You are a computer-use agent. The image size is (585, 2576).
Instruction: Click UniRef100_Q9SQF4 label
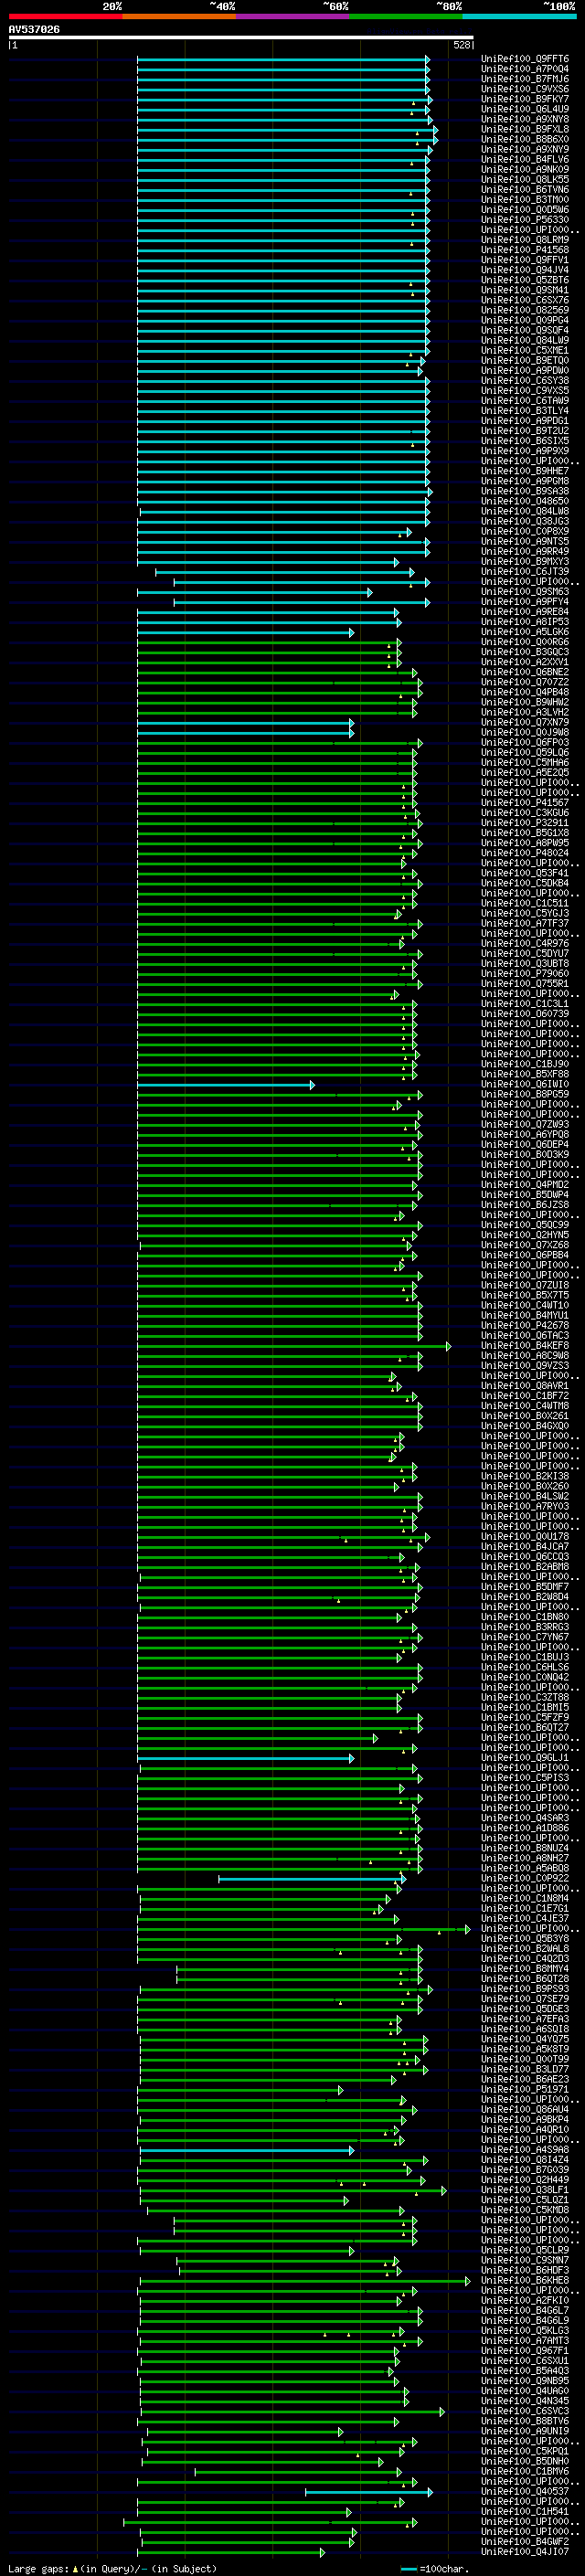(x=525, y=330)
